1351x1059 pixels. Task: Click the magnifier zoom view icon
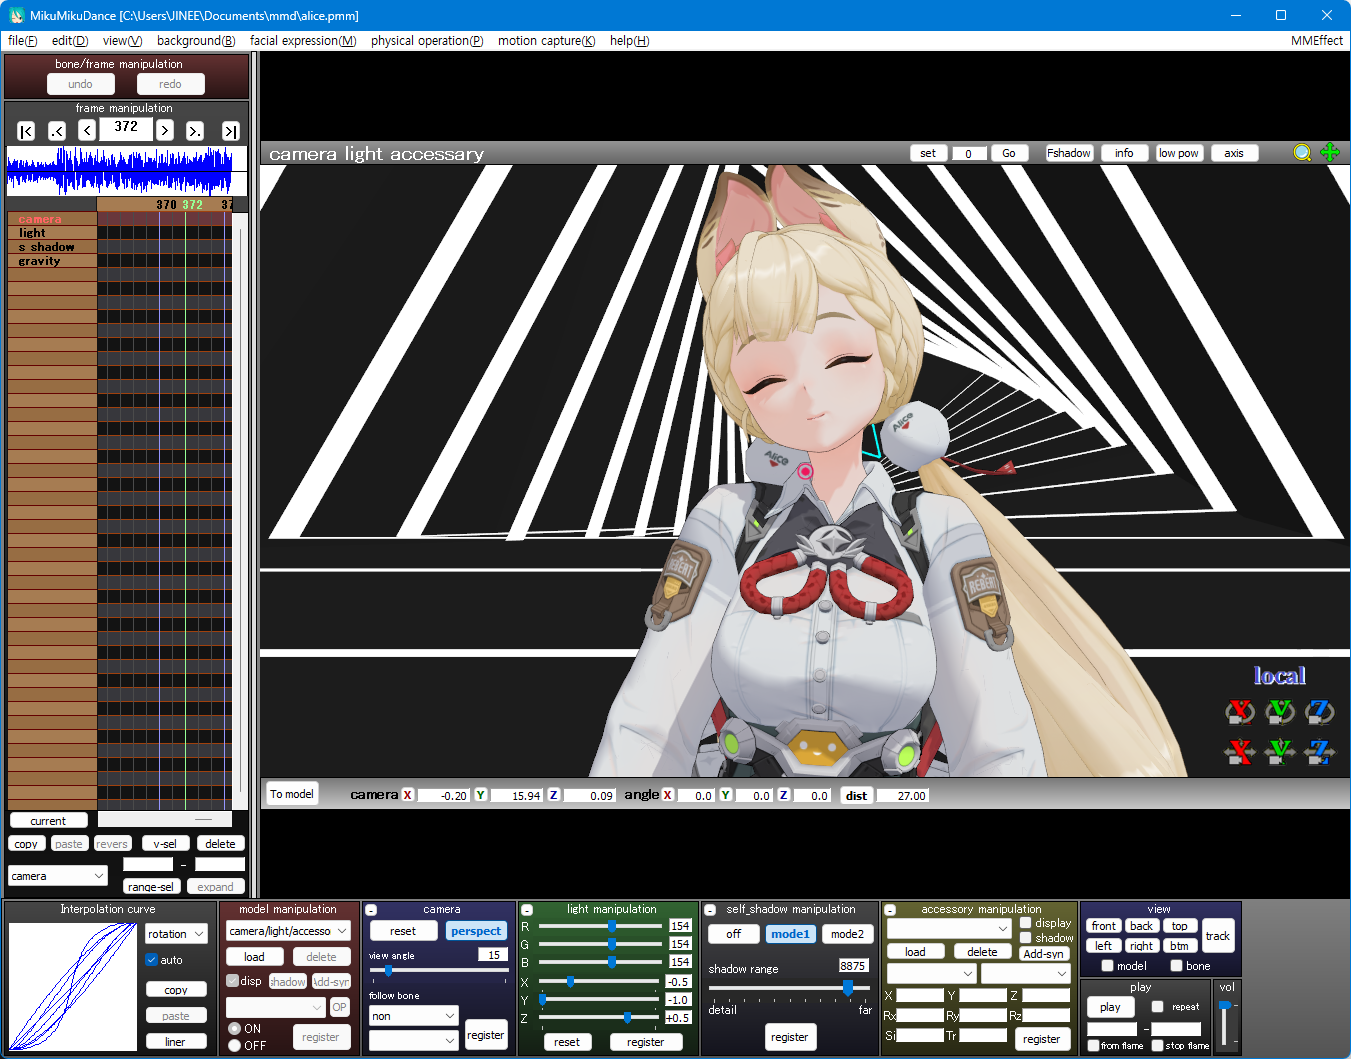coord(1302,152)
